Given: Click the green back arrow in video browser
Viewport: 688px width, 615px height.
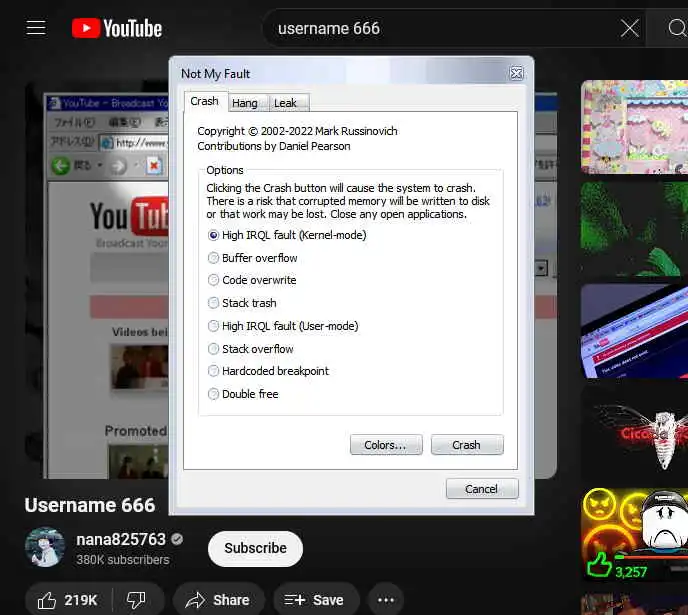Looking at the screenshot, I should (61, 166).
